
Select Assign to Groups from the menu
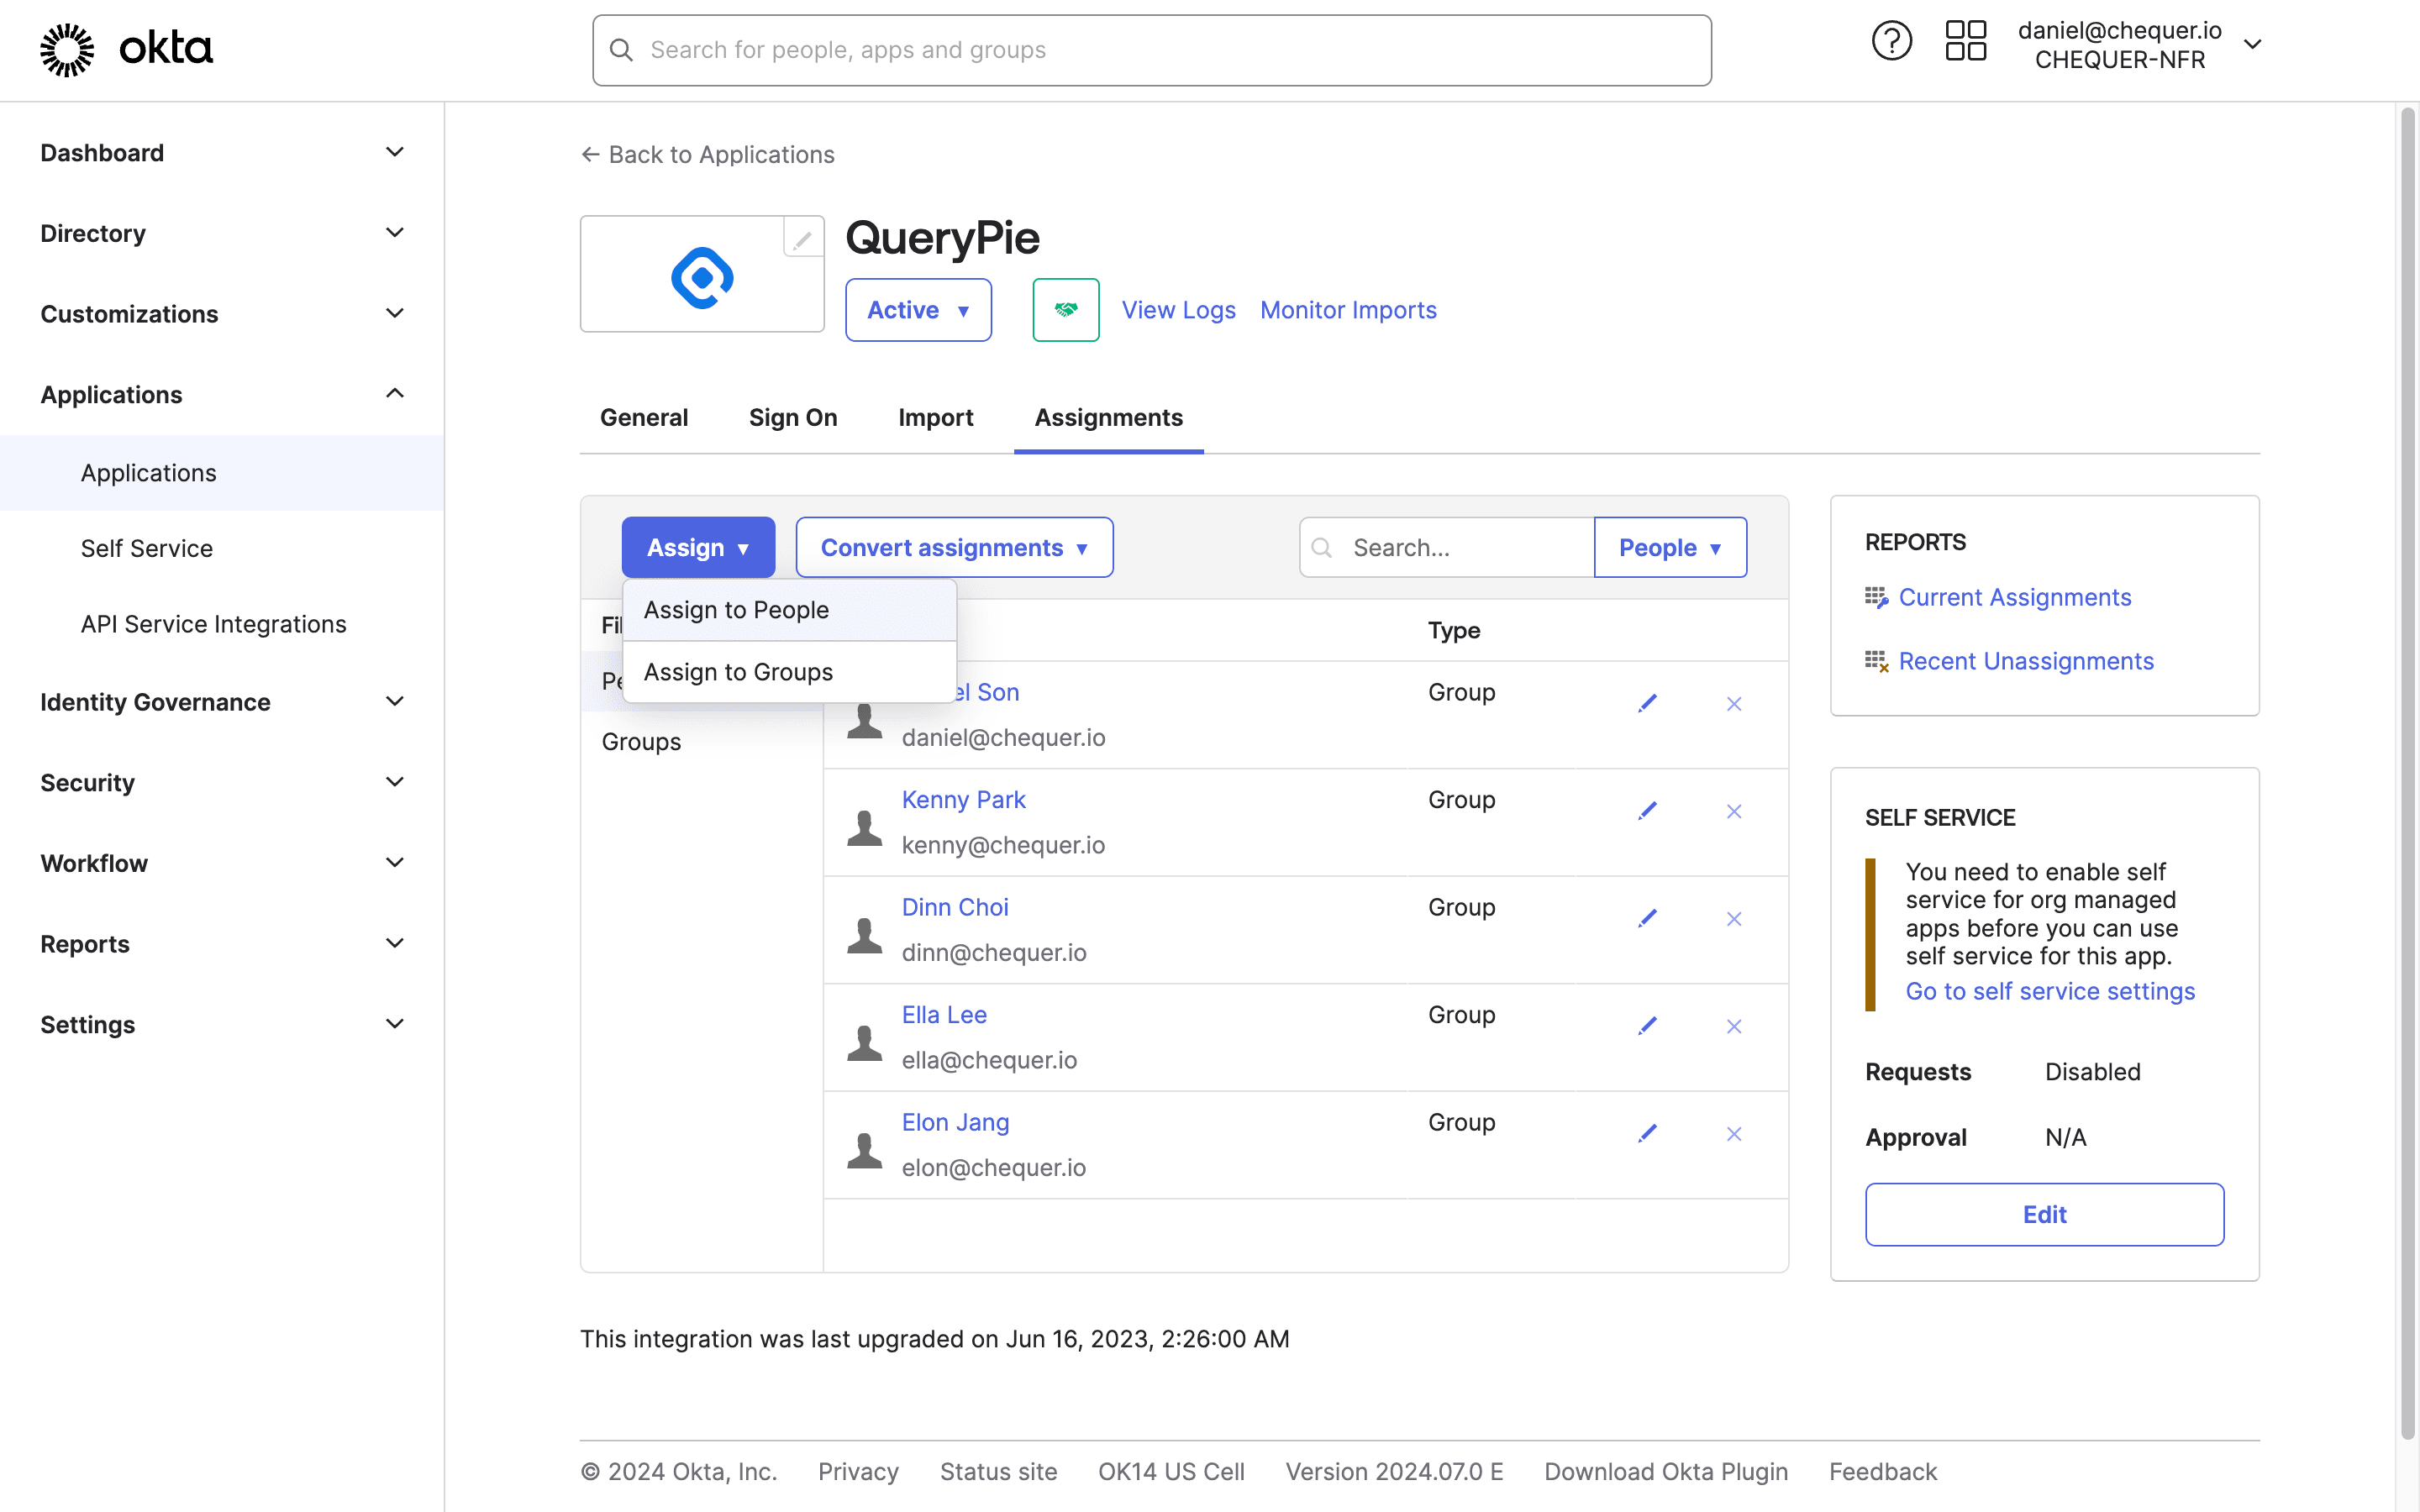click(x=738, y=671)
